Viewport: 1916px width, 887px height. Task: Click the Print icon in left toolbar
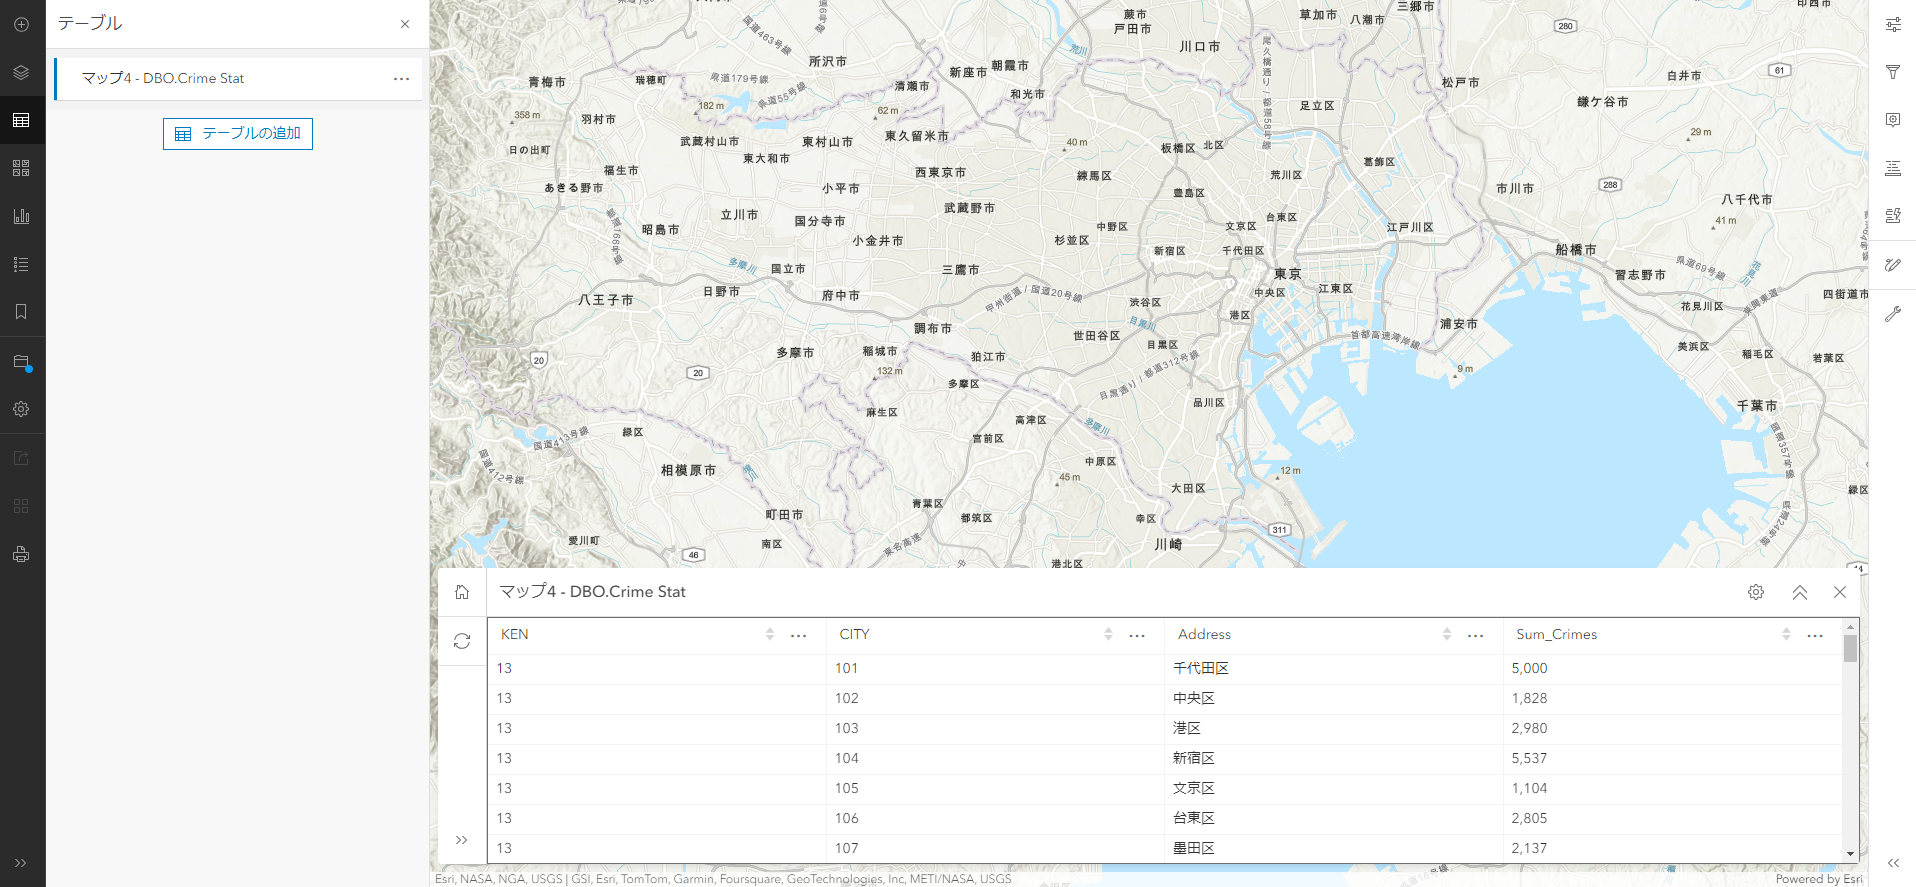pos(21,554)
